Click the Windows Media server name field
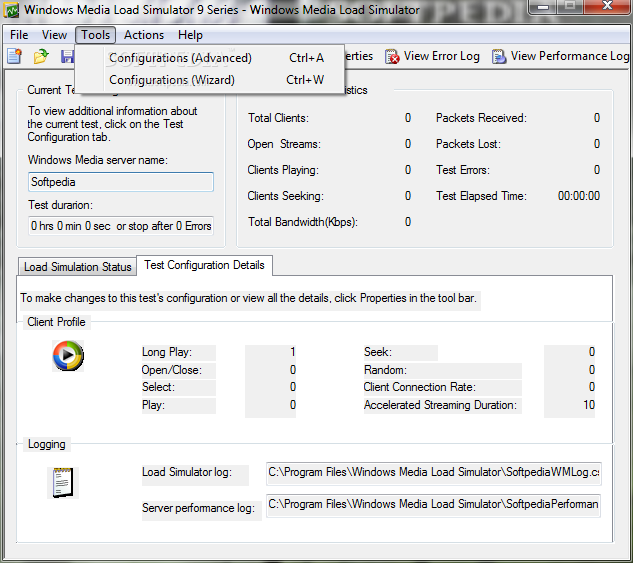Image resolution: width=633 pixels, height=563 pixels. pyautogui.click(x=121, y=182)
